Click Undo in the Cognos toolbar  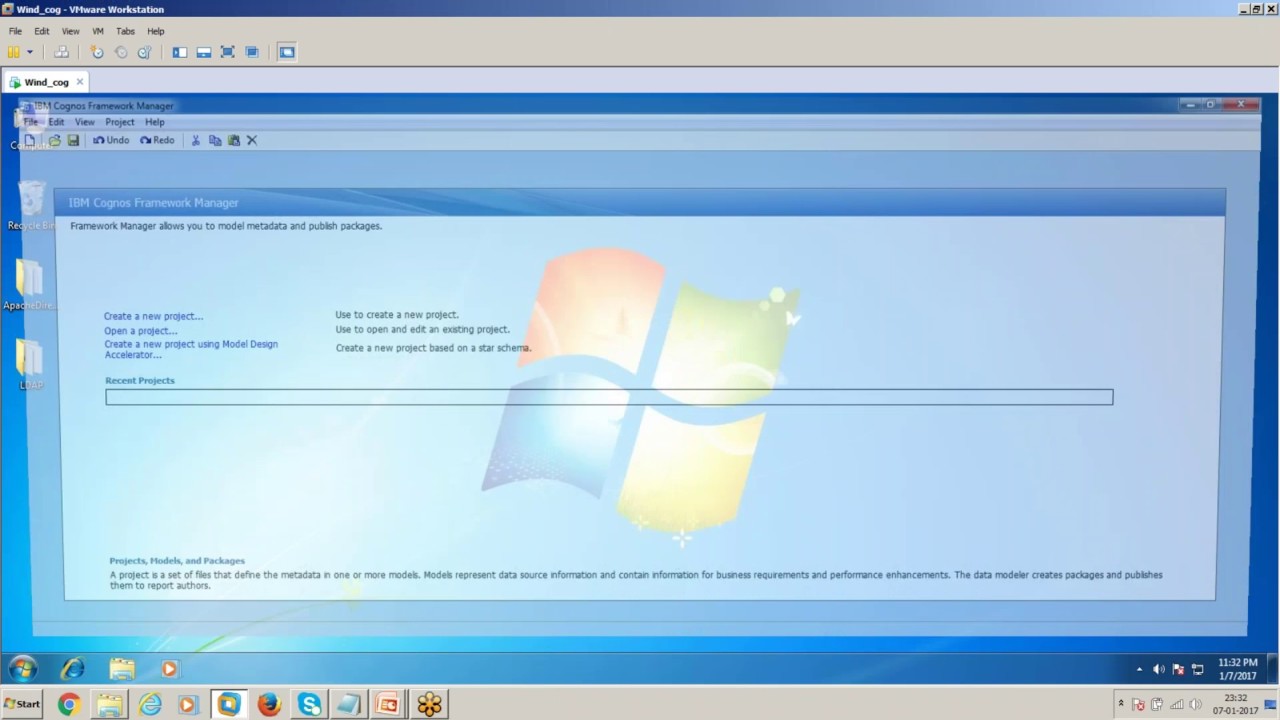click(111, 141)
